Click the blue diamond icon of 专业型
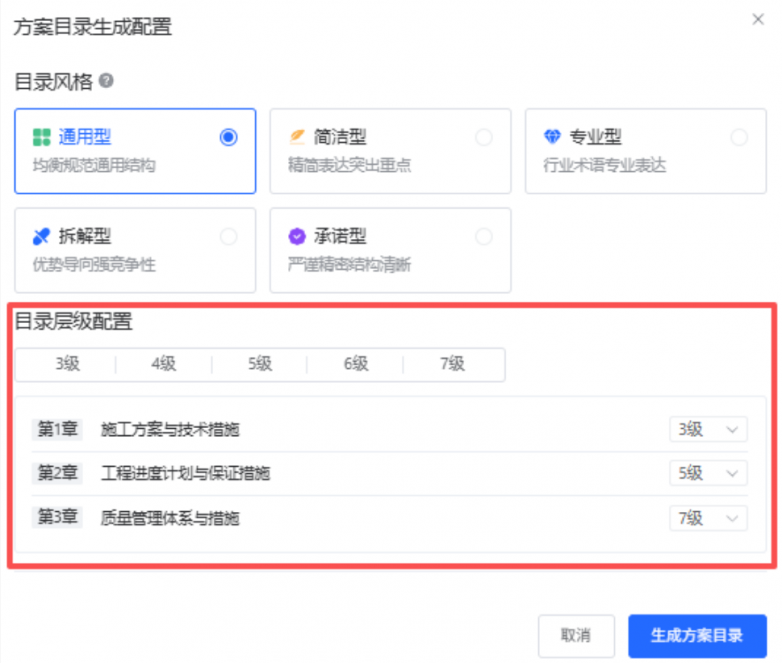The image size is (782, 663). tap(552, 136)
